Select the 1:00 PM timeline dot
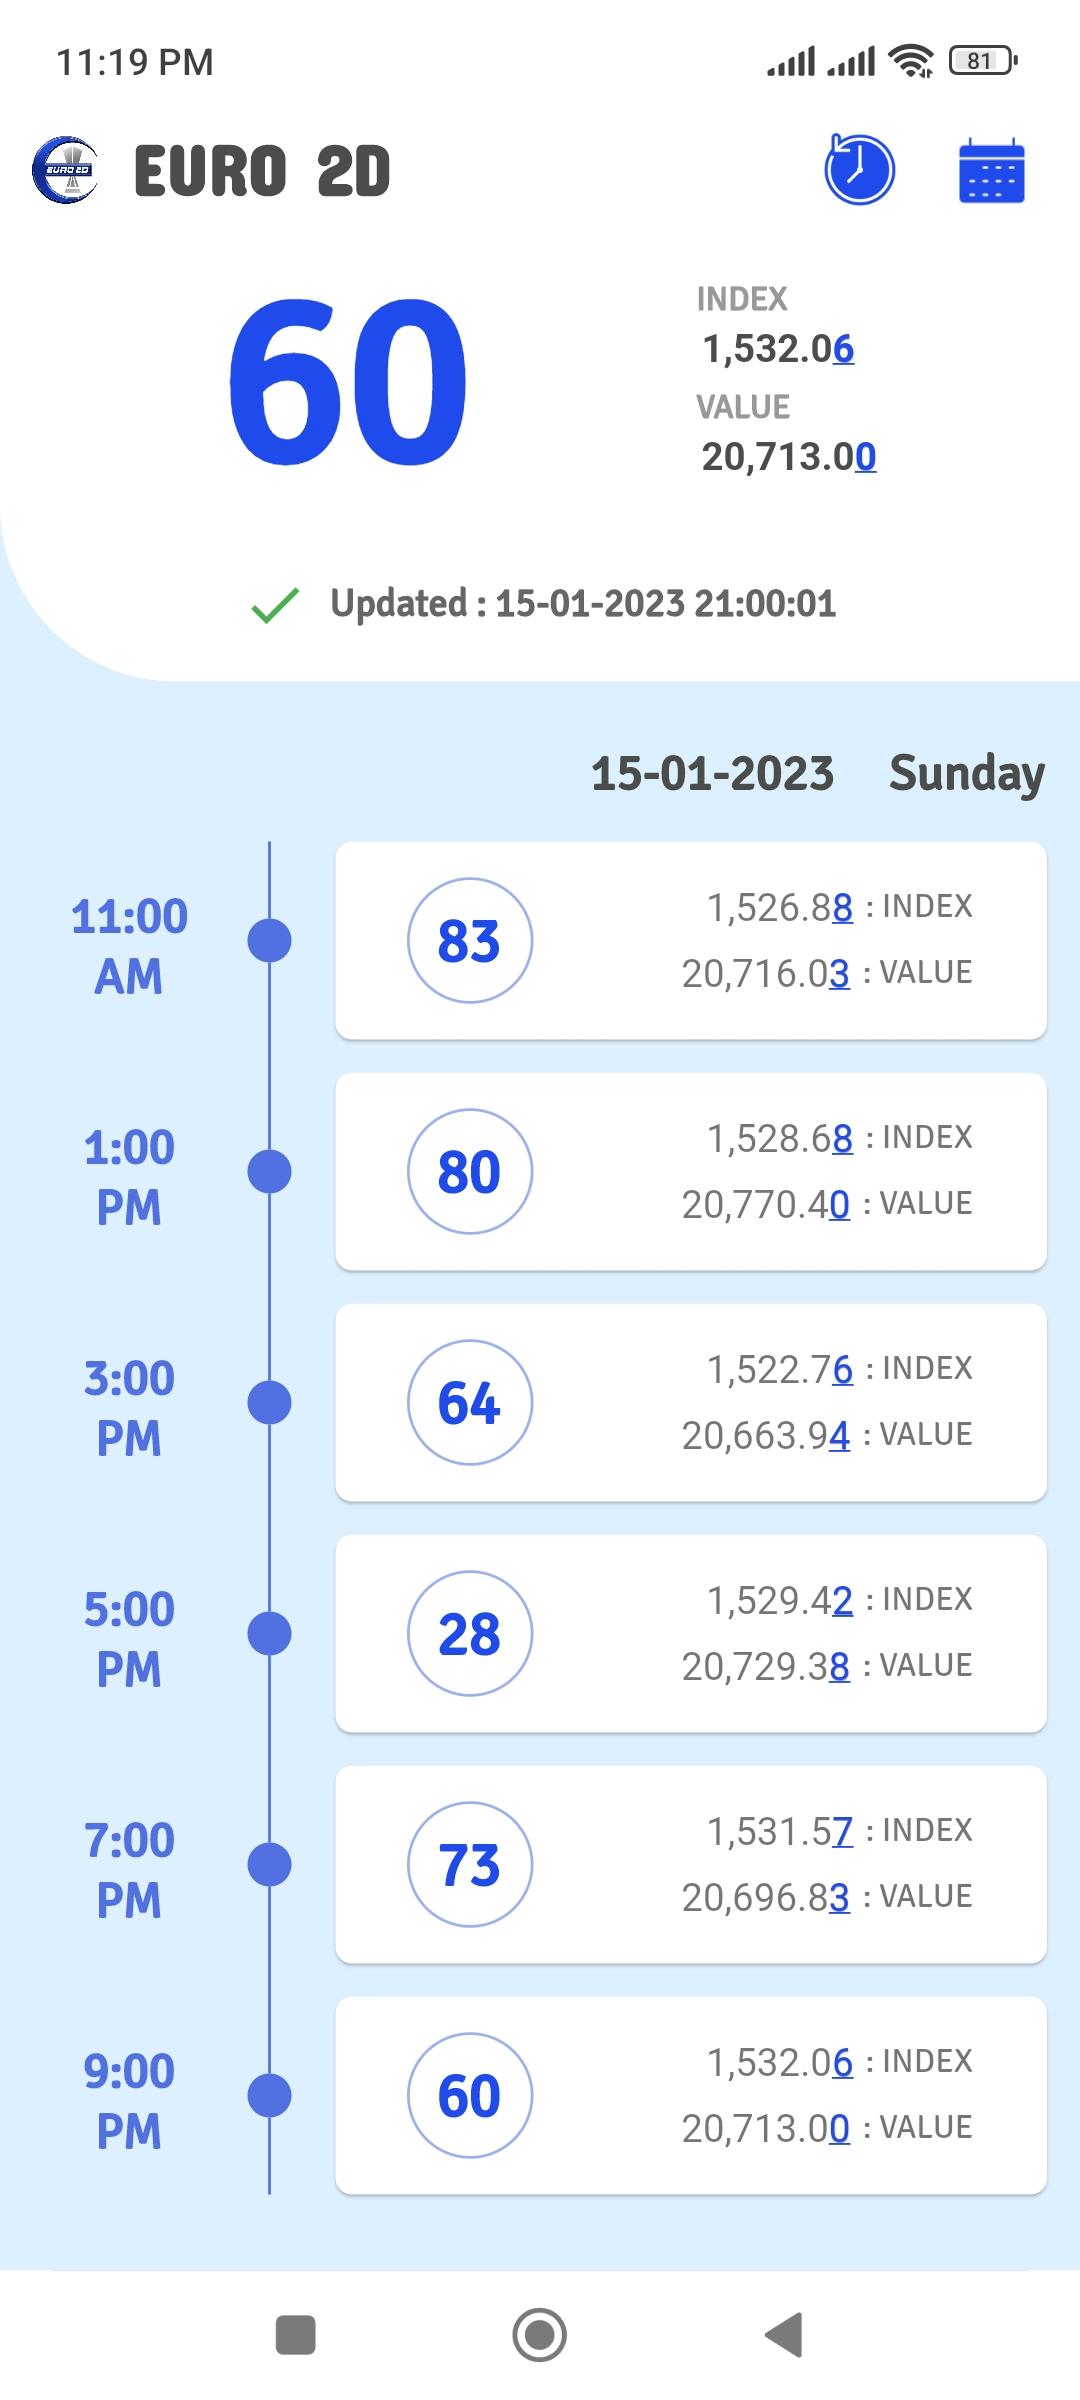The width and height of the screenshot is (1080, 2400). click(x=269, y=1171)
